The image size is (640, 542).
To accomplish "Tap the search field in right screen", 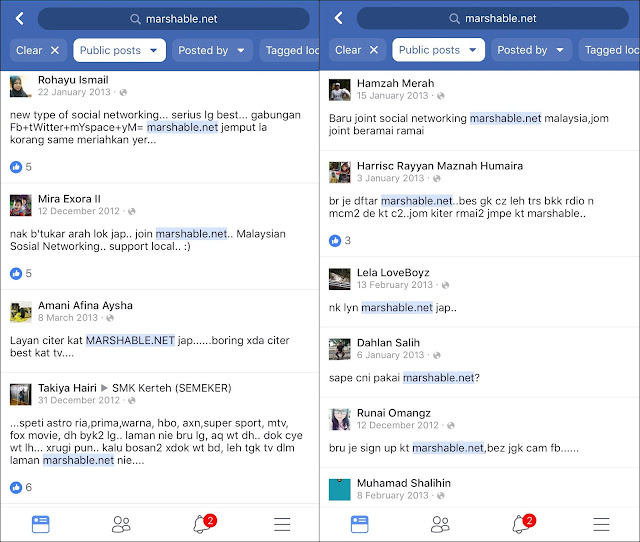I will (x=493, y=18).
